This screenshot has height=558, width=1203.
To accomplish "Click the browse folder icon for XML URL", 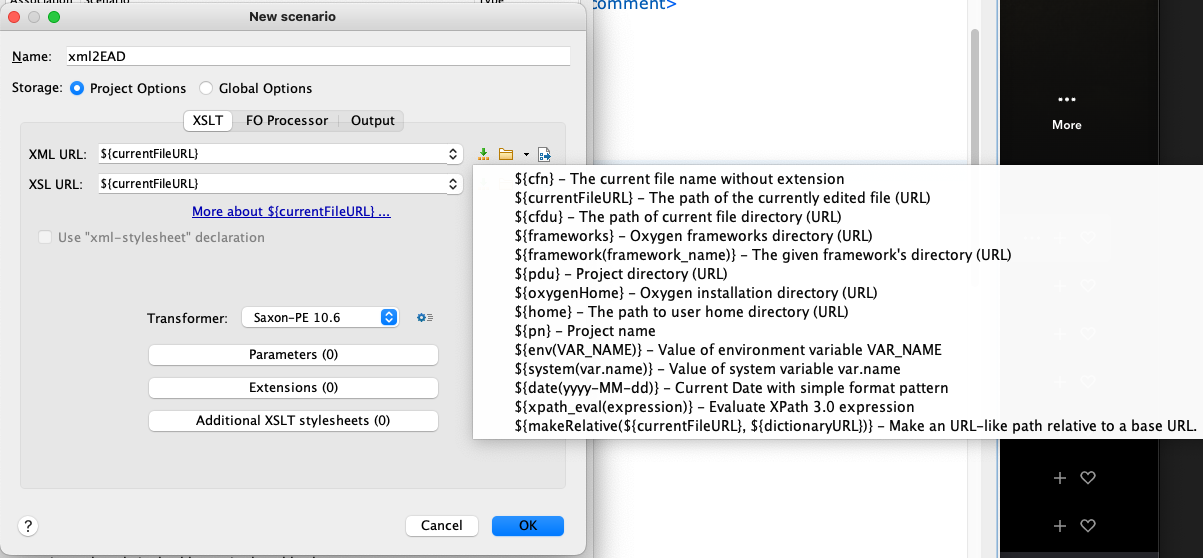I will (x=506, y=154).
